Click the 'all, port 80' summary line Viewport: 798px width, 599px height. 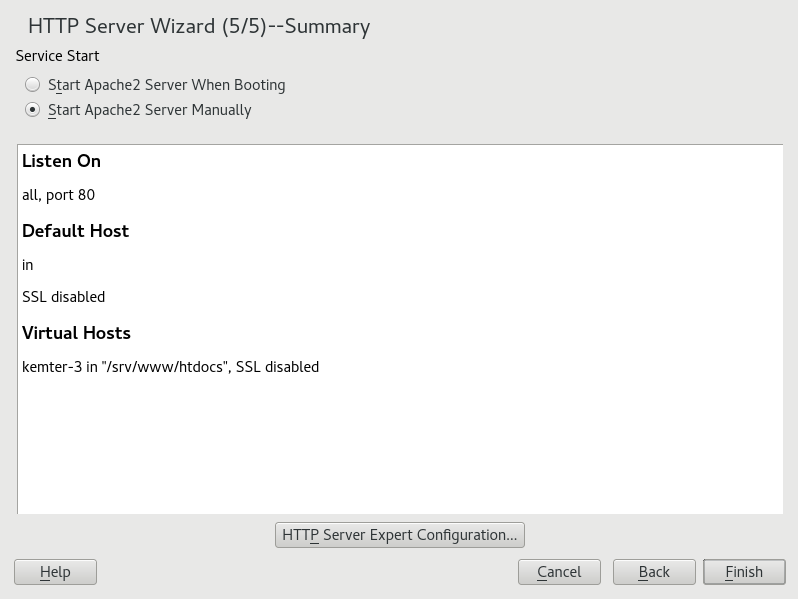pyautogui.click(x=58, y=195)
